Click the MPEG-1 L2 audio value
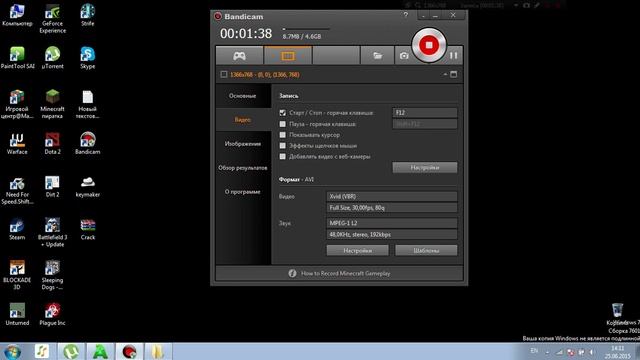 coord(392,223)
